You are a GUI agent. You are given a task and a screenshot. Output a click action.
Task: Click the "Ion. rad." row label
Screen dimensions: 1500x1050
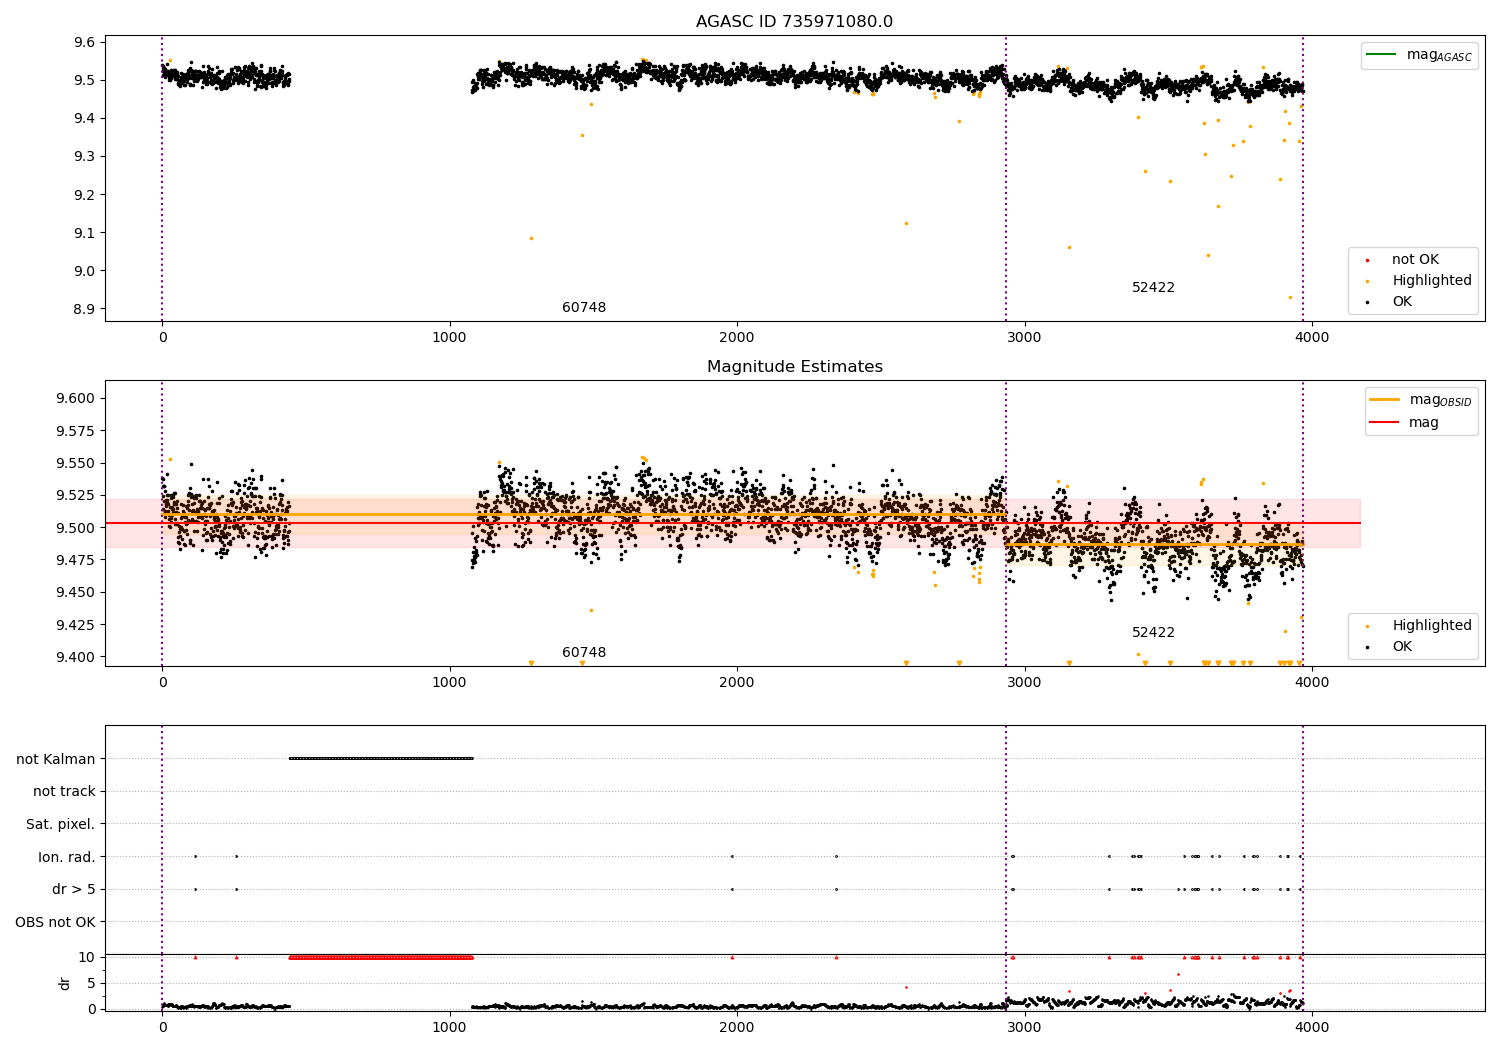(67, 857)
